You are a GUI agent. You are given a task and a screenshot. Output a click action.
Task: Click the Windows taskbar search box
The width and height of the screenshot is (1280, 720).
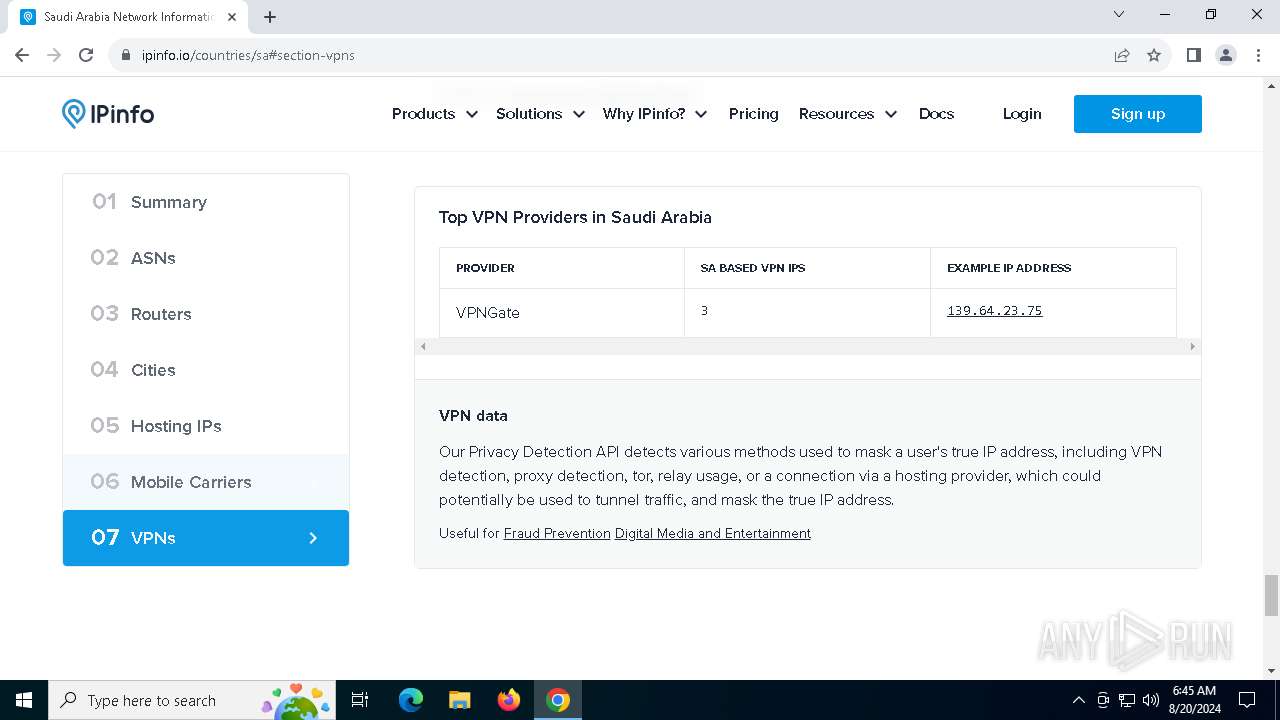click(192, 700)
